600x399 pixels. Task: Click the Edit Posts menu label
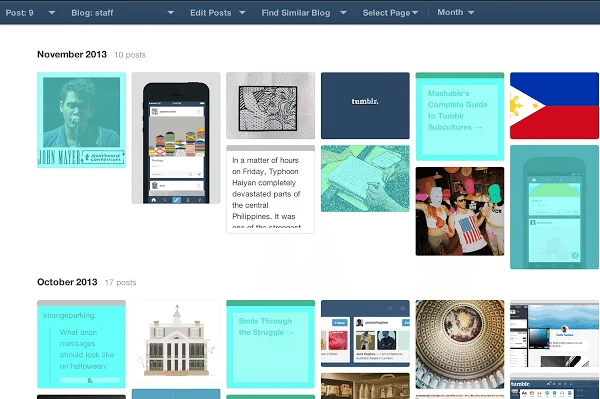click(x=210, y=13)
